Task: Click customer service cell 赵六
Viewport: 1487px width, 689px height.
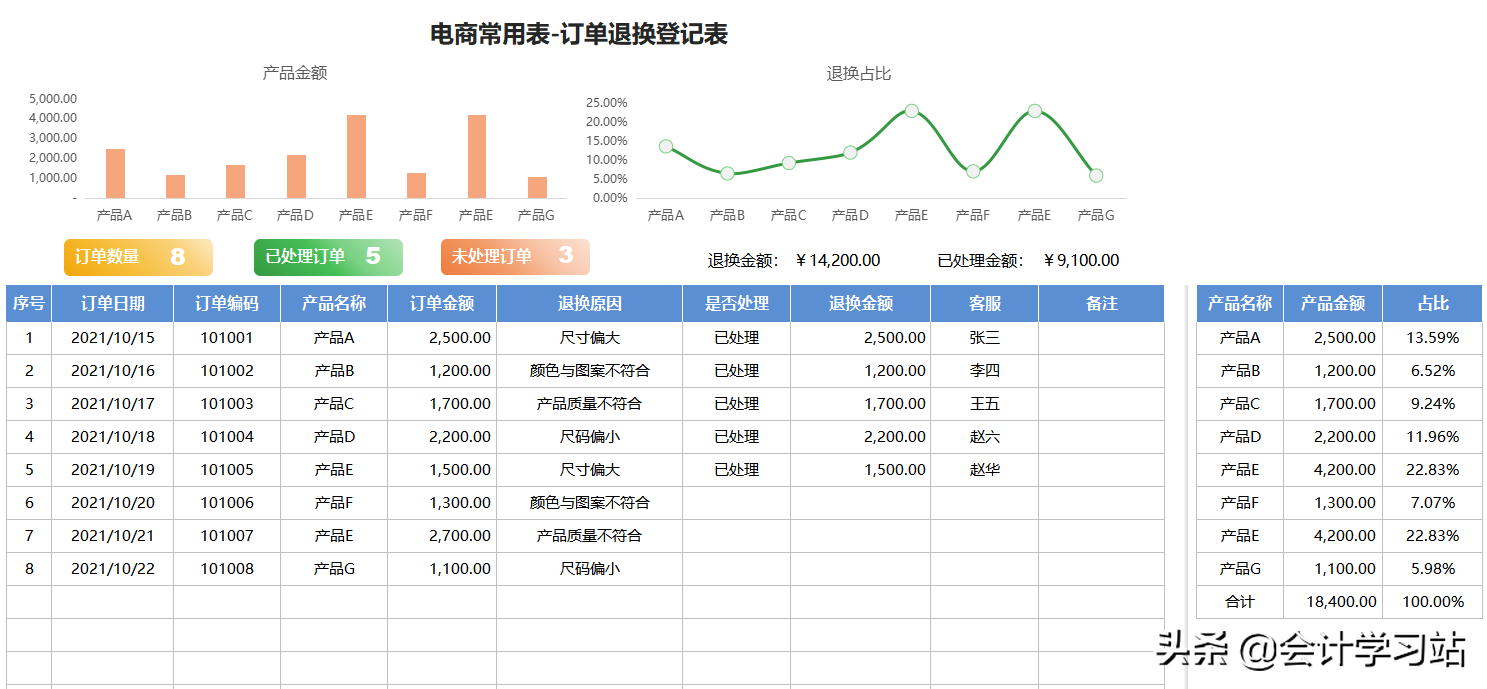Action: tap(985, 437)
